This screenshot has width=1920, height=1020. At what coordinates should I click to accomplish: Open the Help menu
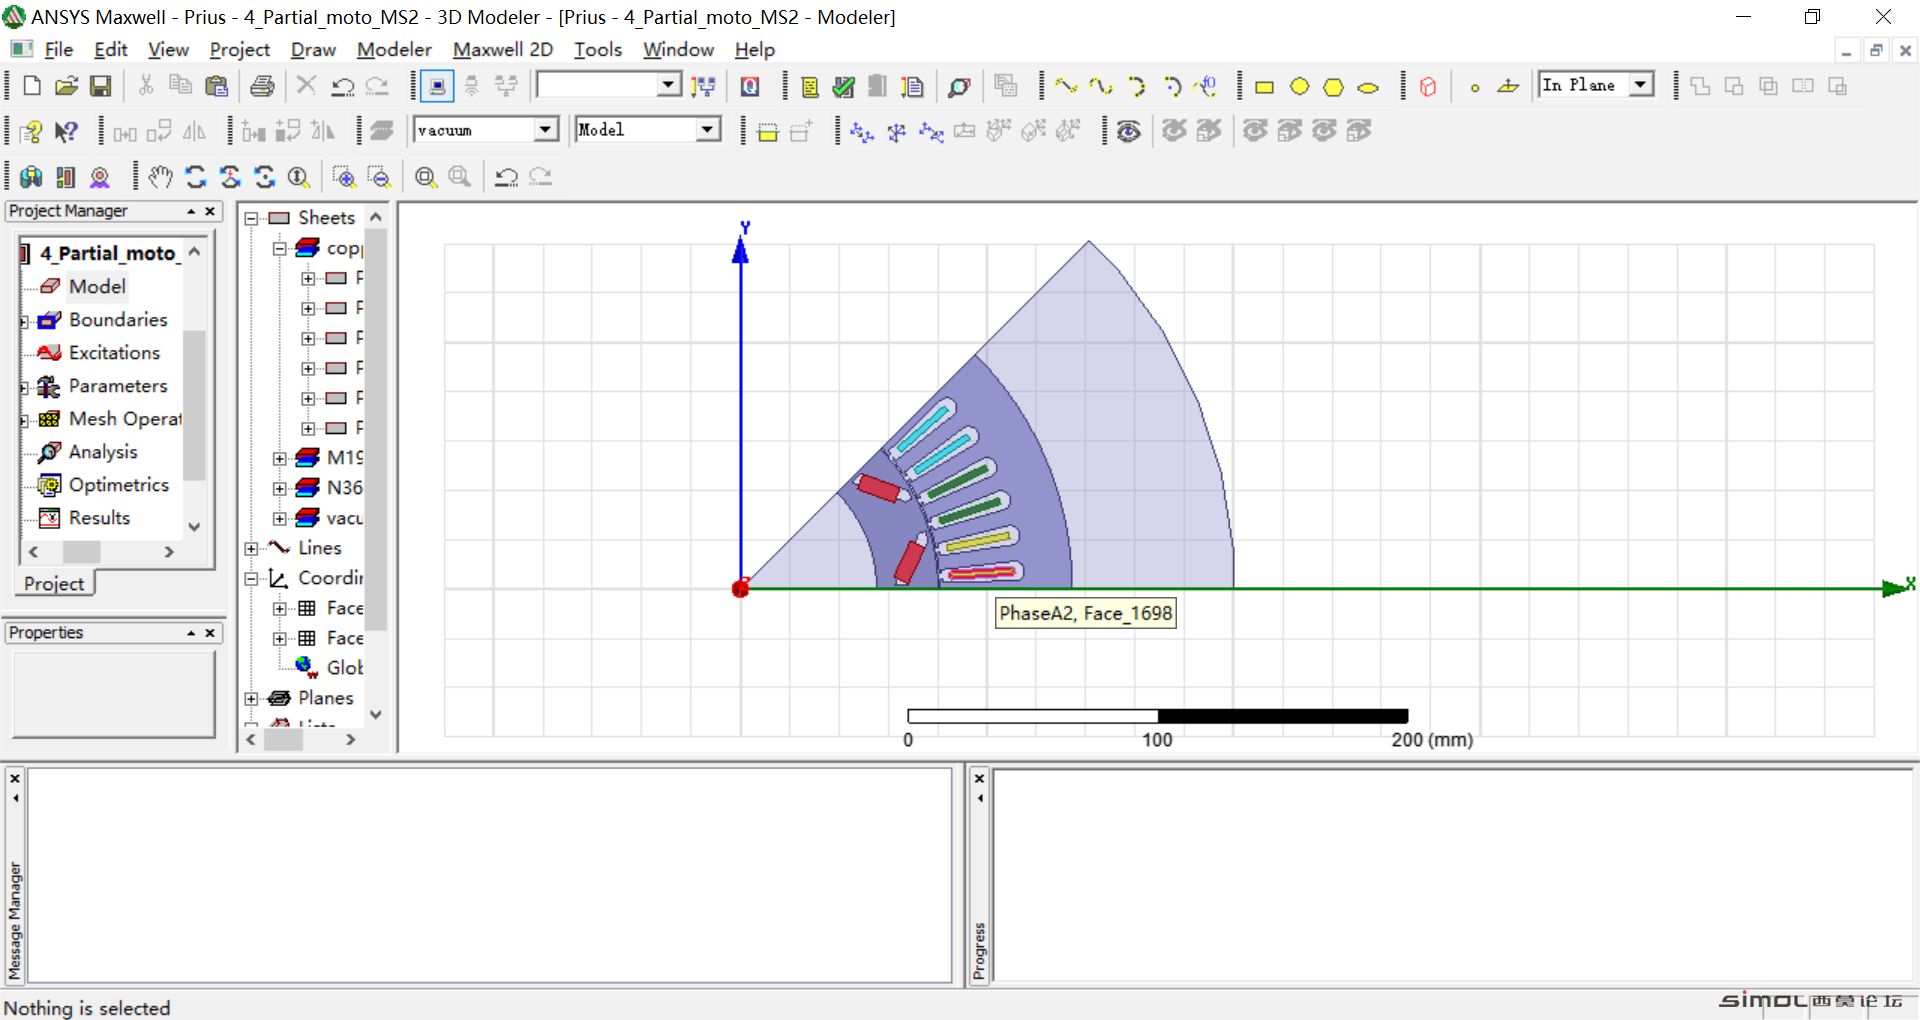coord(755,49)
